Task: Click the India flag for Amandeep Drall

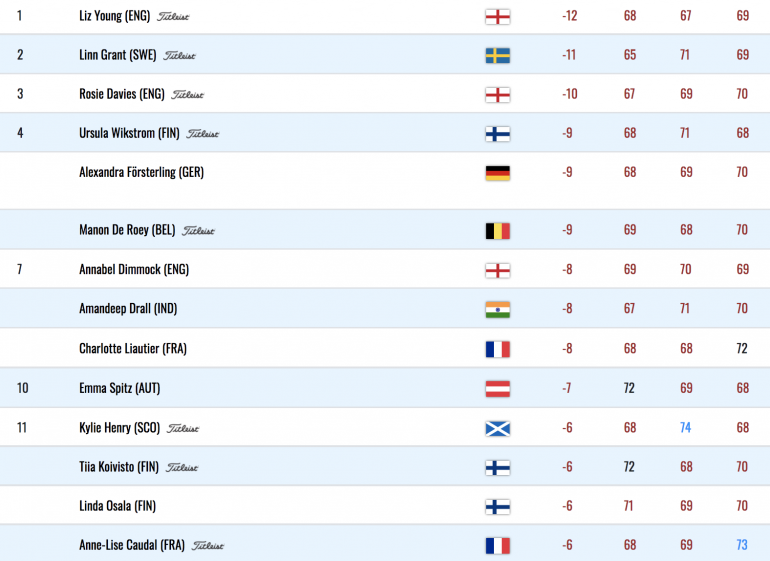Action: 497,309
